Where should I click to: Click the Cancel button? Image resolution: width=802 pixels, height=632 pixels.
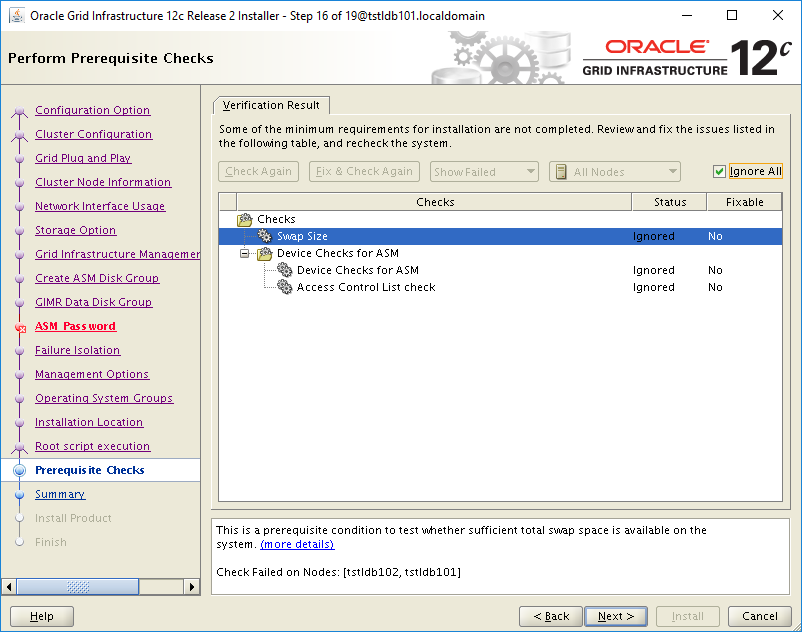pyautogui.click(x=760, y=616)
